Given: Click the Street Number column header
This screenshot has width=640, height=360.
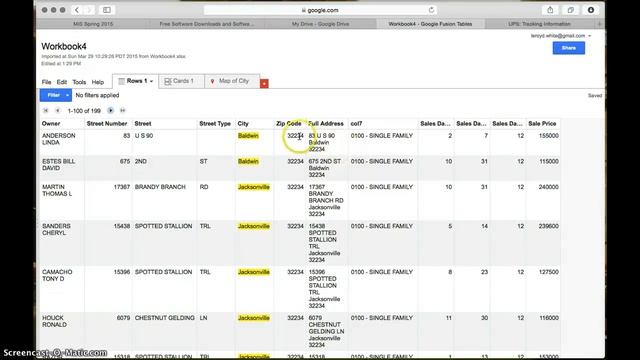Looking at the screenshot, I should point(107,123).
